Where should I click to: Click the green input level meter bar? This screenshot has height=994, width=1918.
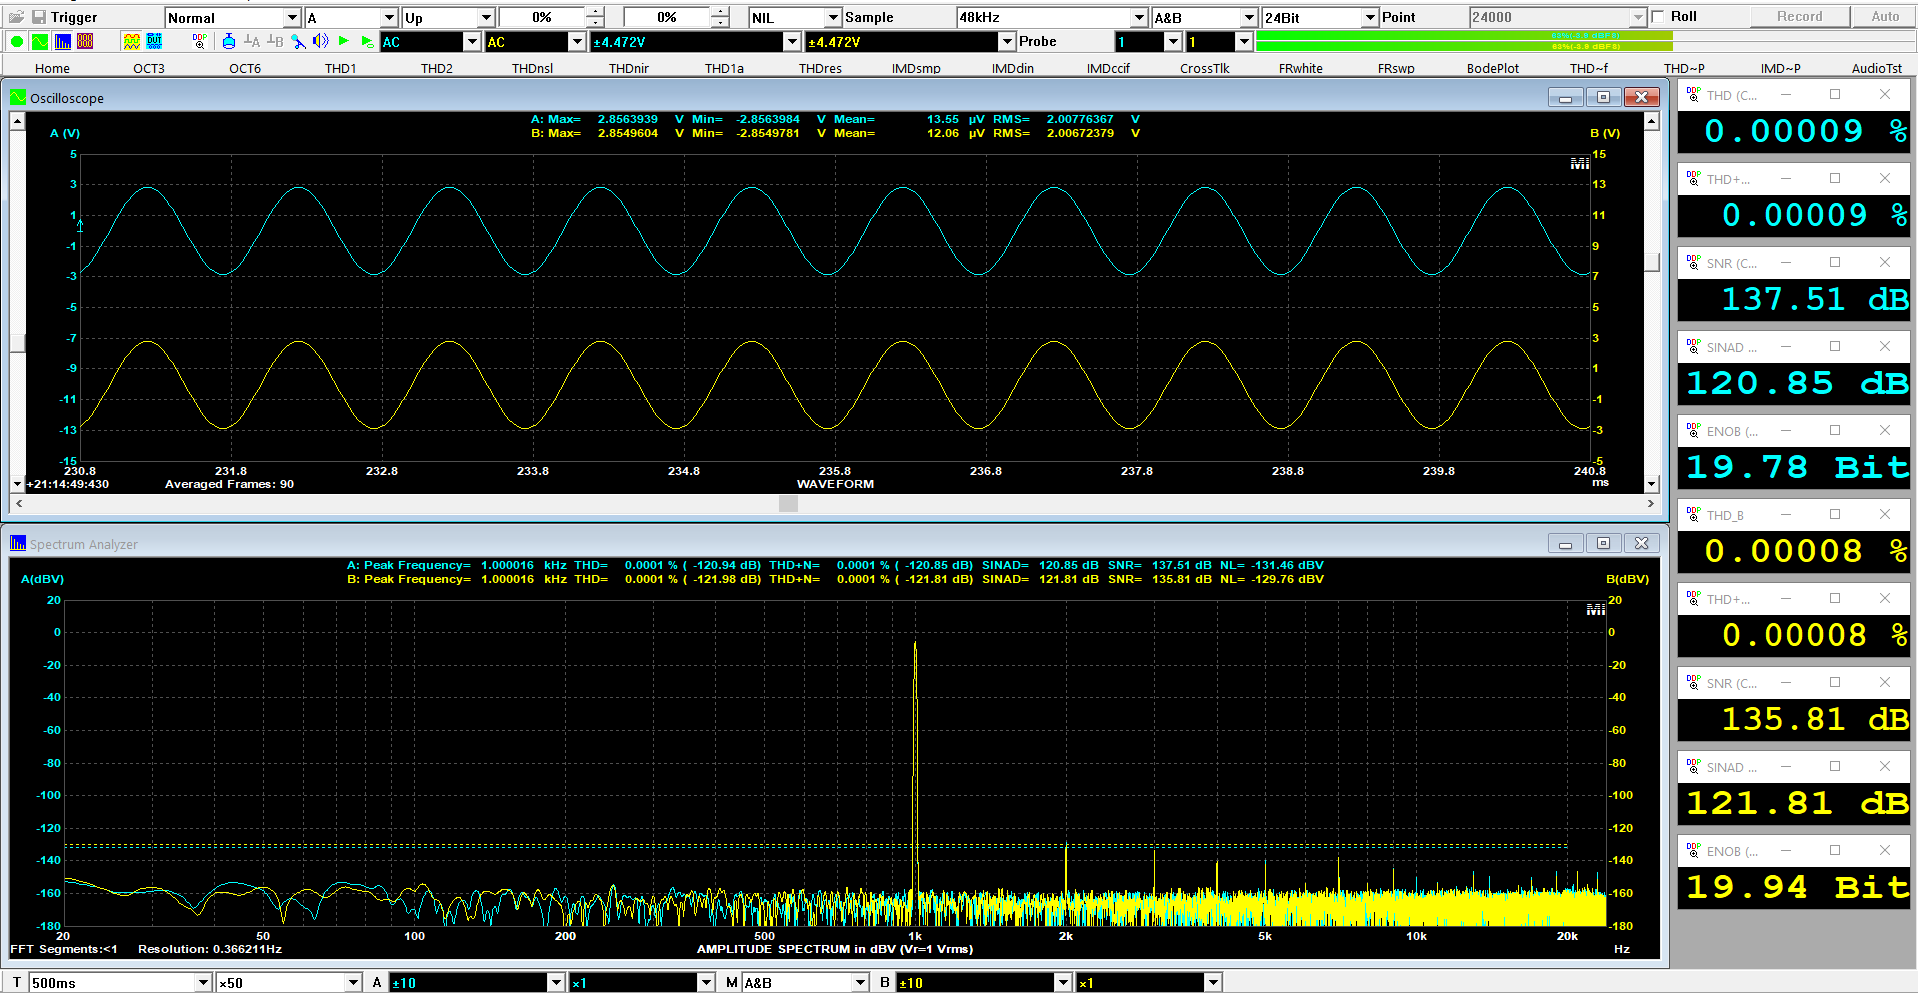pos(1464,41)
